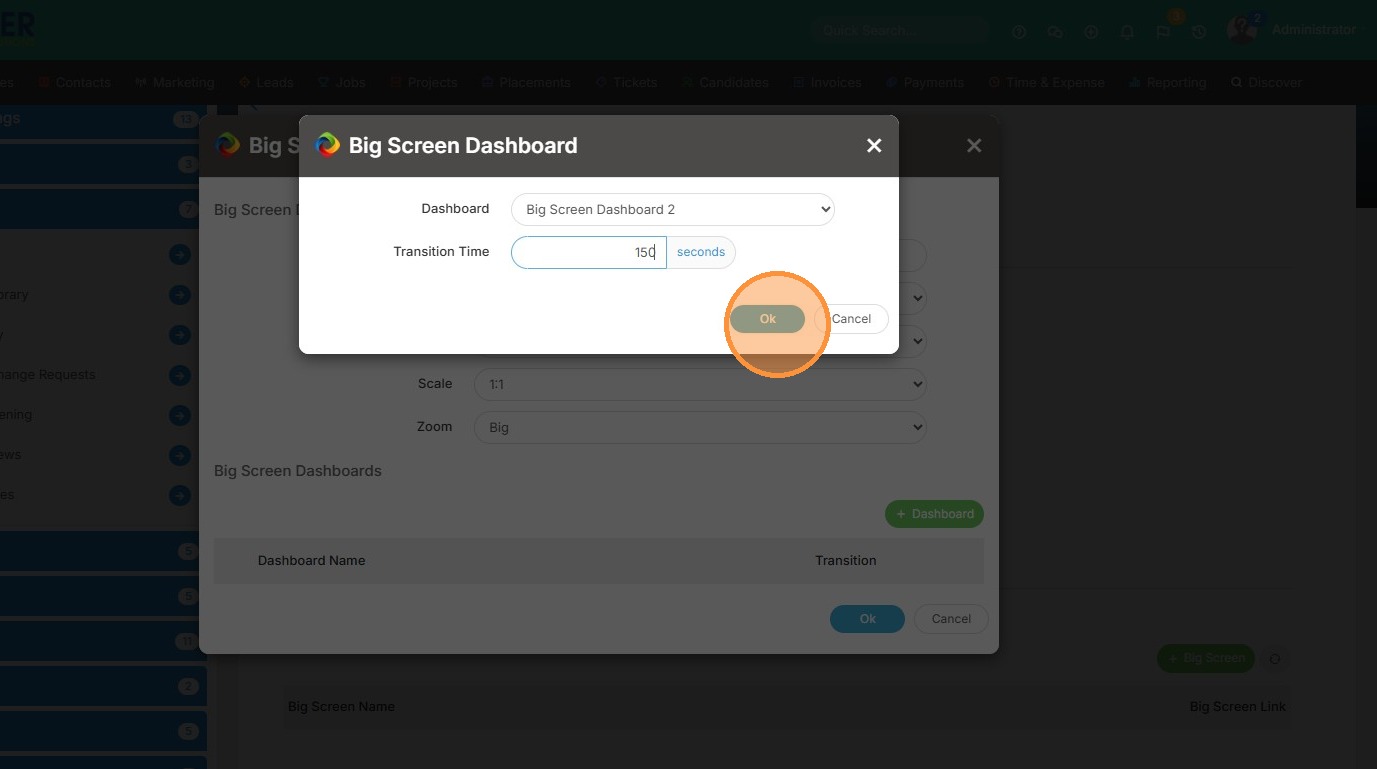The image size is (1377, 769).
Task: Click Cancel in the rear Big Screen dialog
Action: click(x=951, y=619)
